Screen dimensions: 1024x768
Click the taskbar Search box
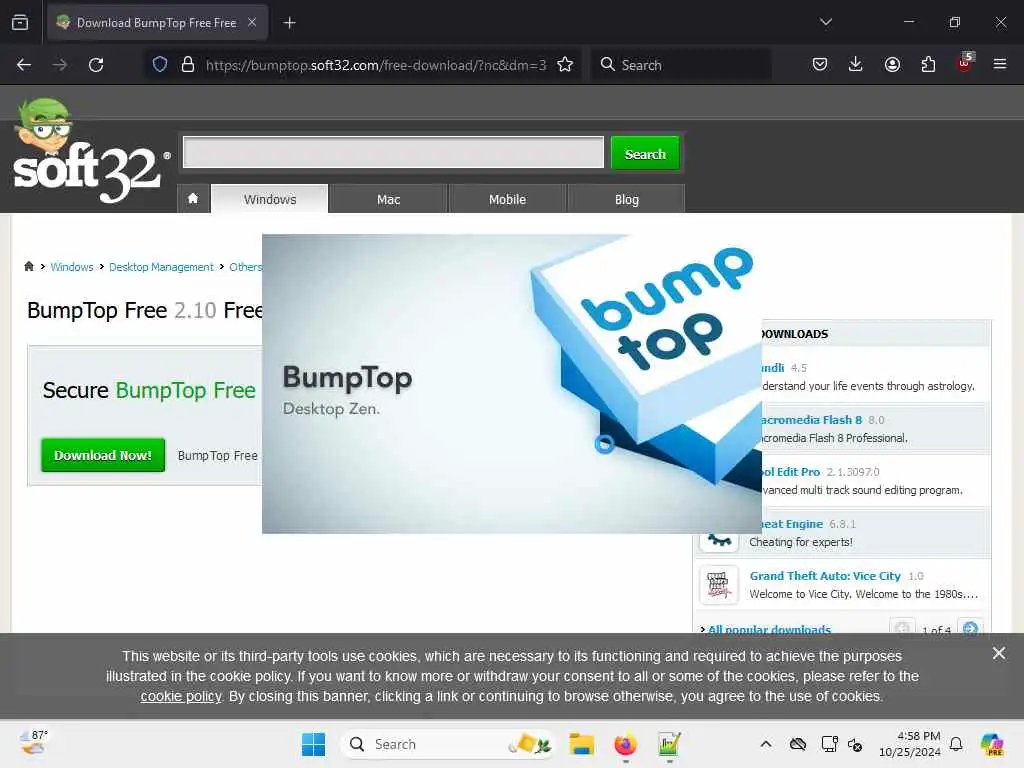[447, 744]
